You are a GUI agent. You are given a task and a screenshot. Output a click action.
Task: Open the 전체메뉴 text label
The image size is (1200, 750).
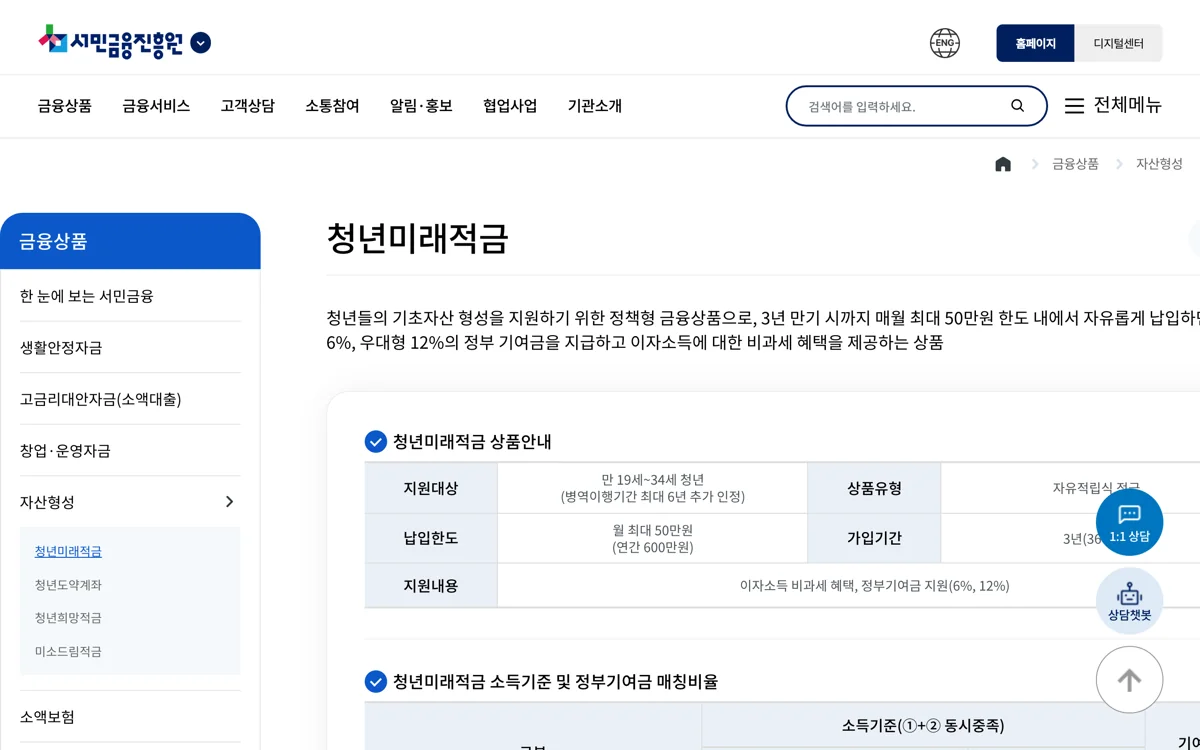(x=1127, y=105)
